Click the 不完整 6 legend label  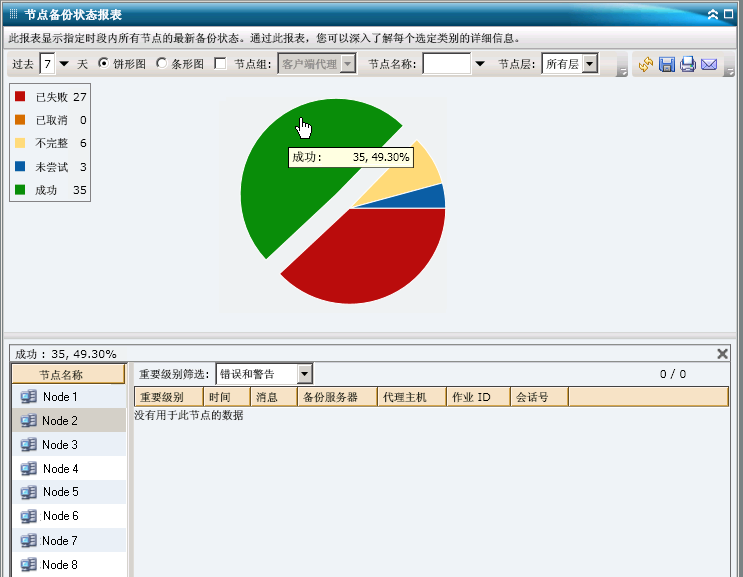pyautogui.click(x=61, y=143)
